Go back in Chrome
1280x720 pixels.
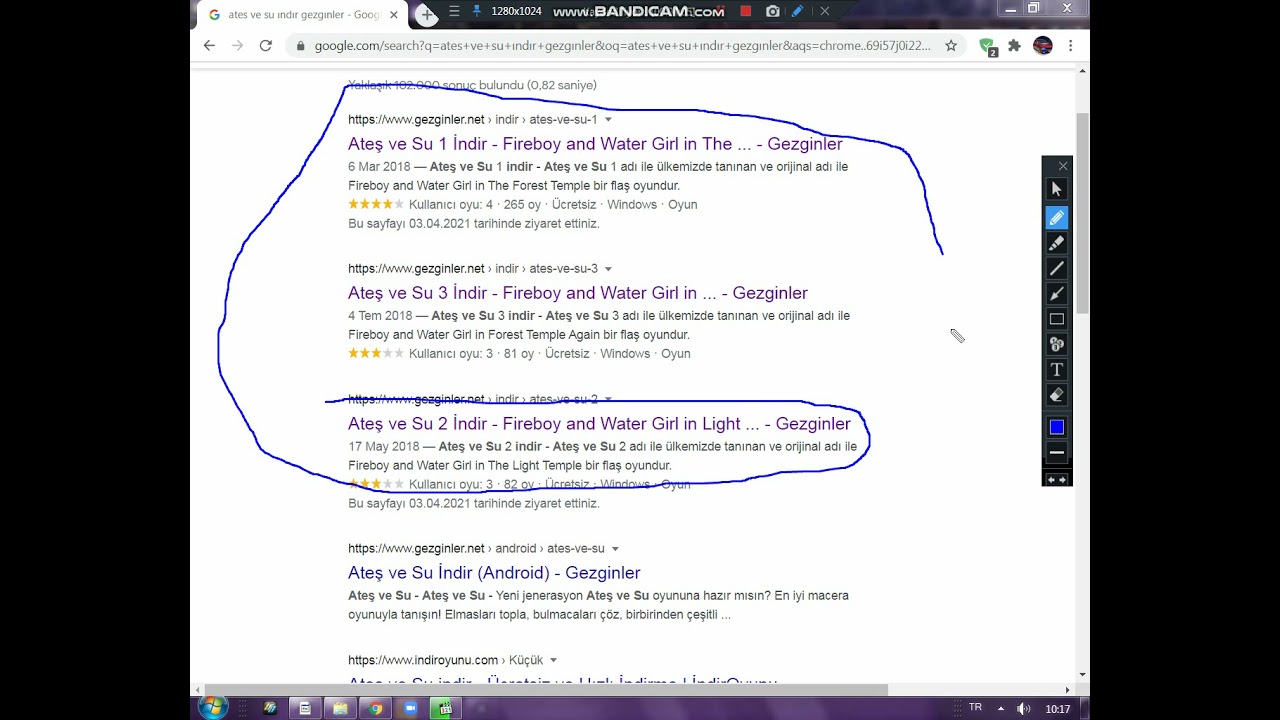209,45
